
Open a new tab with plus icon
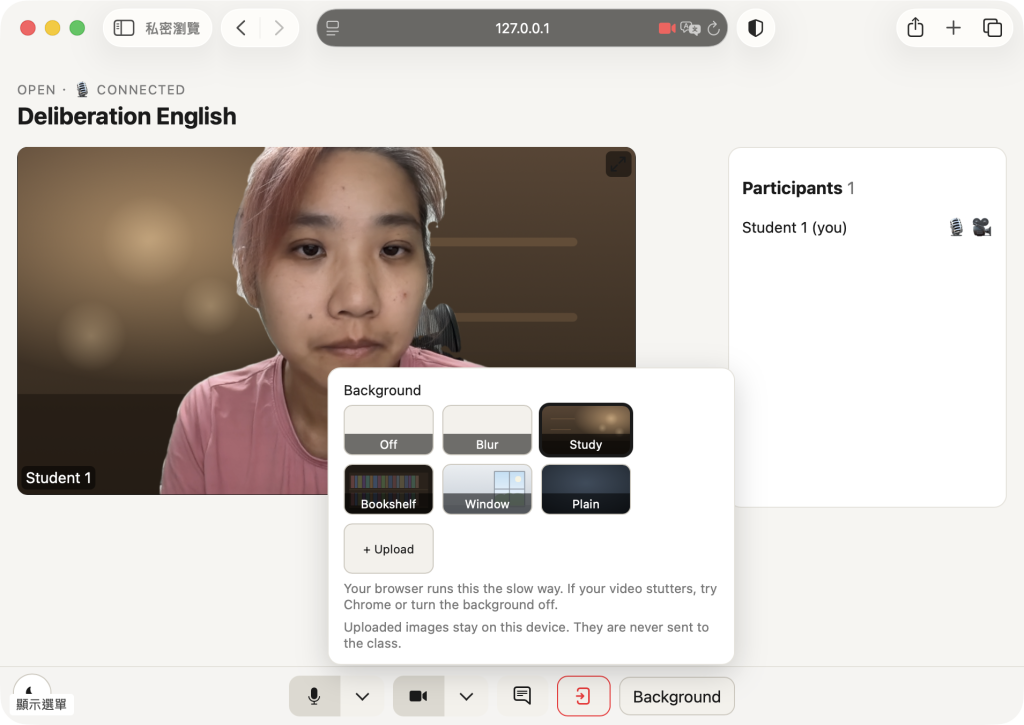coord(953,28)
